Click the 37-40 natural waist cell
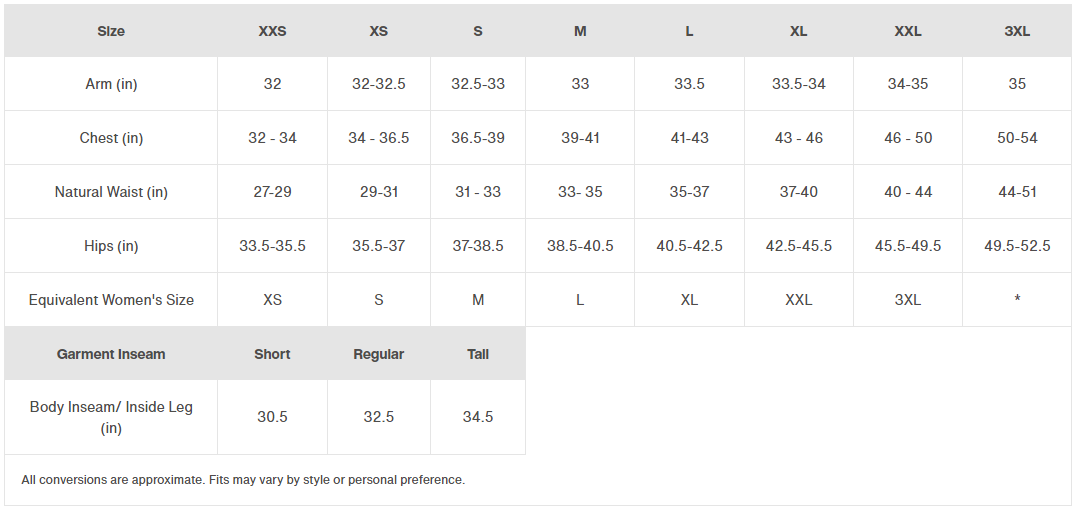This screenshot has width=1078, height=512. coord(799,192)
